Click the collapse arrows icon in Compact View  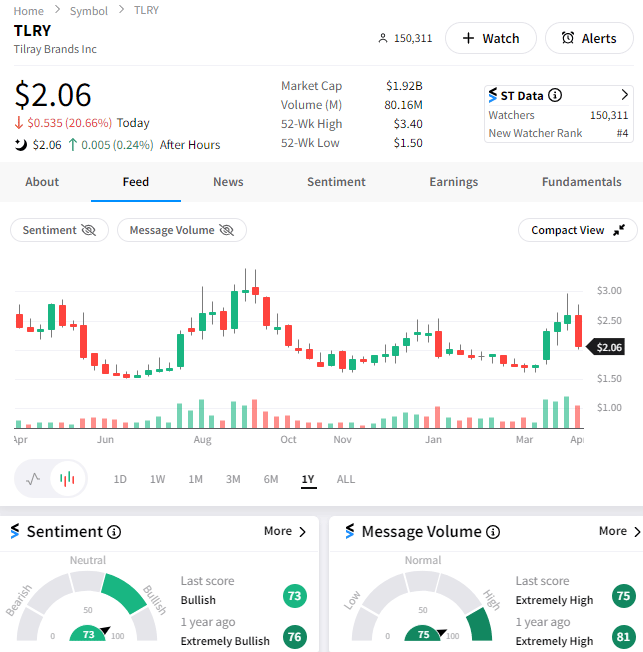click(619, 230)
